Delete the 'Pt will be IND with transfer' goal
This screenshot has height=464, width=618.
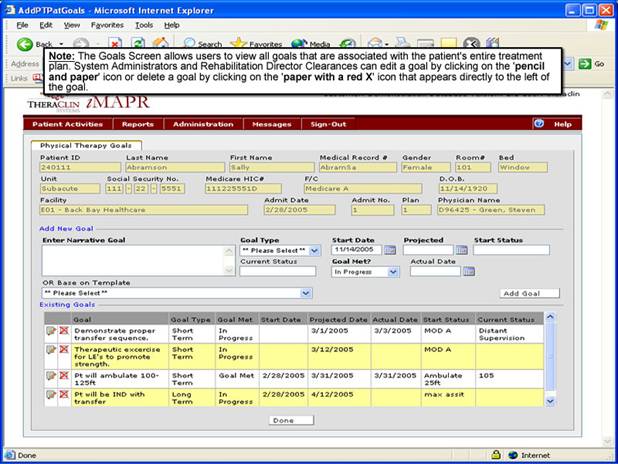[64, 394]
